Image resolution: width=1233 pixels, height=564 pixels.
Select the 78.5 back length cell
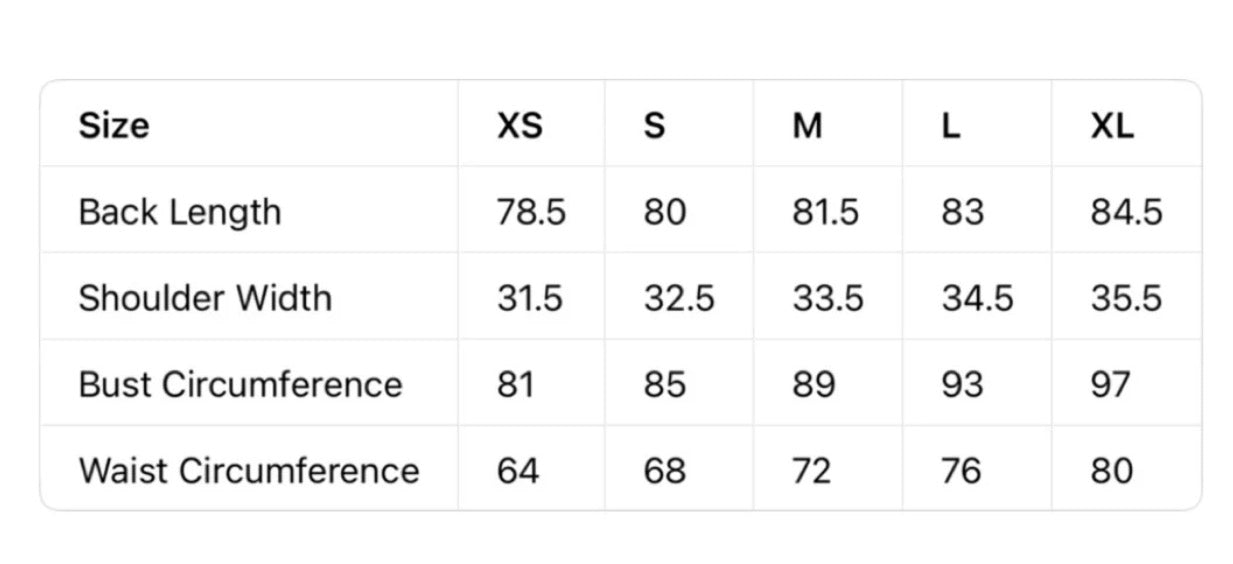coord(531,212)
